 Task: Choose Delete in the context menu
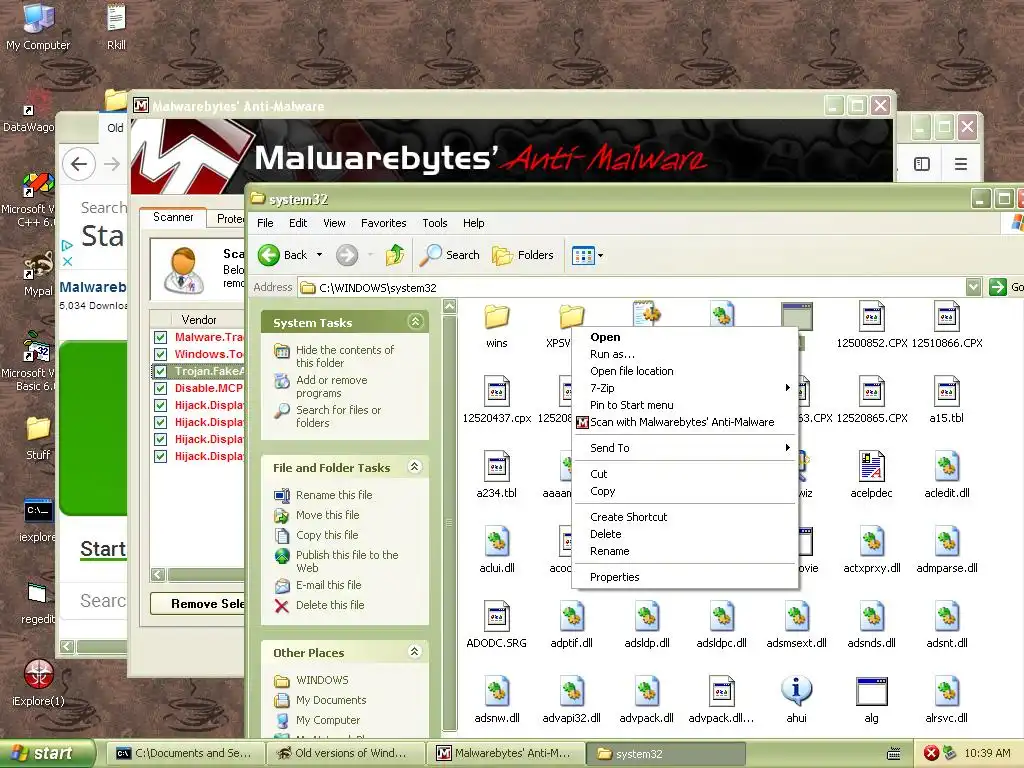coord(684,534)
